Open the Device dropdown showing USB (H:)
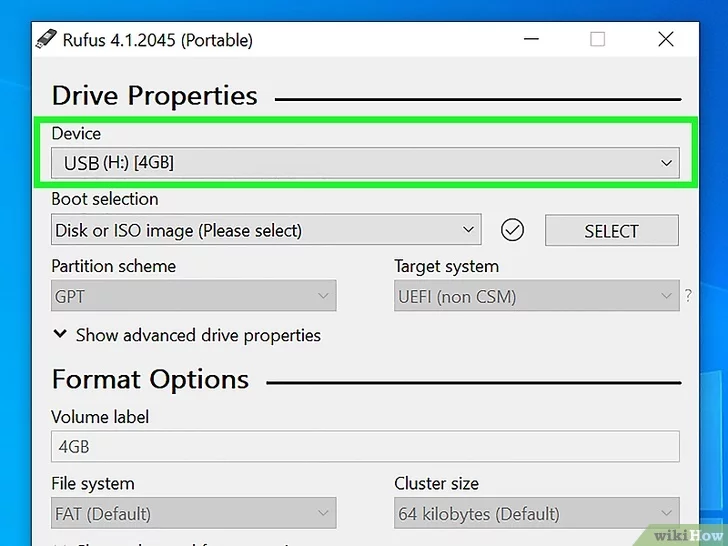 pos(365,163)
